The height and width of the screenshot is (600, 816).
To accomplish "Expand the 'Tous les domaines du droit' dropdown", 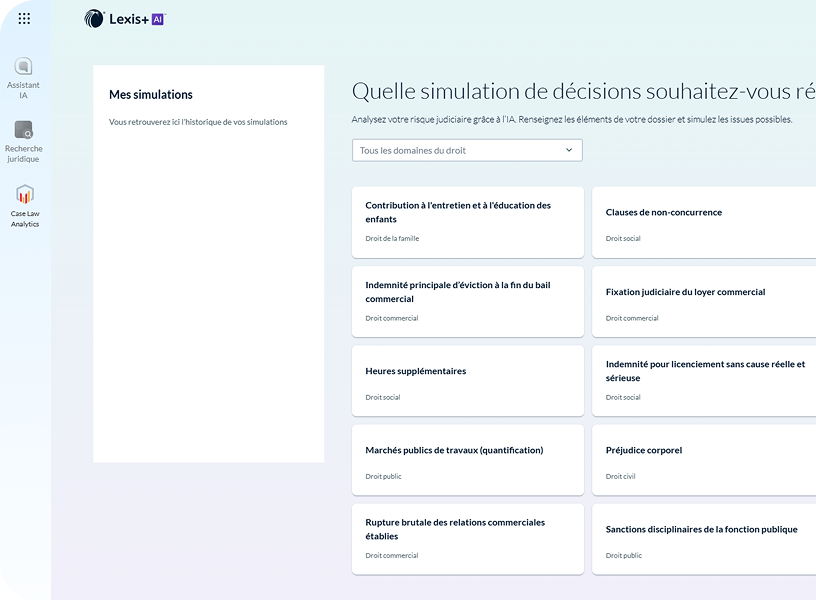I will pos(466,150).
